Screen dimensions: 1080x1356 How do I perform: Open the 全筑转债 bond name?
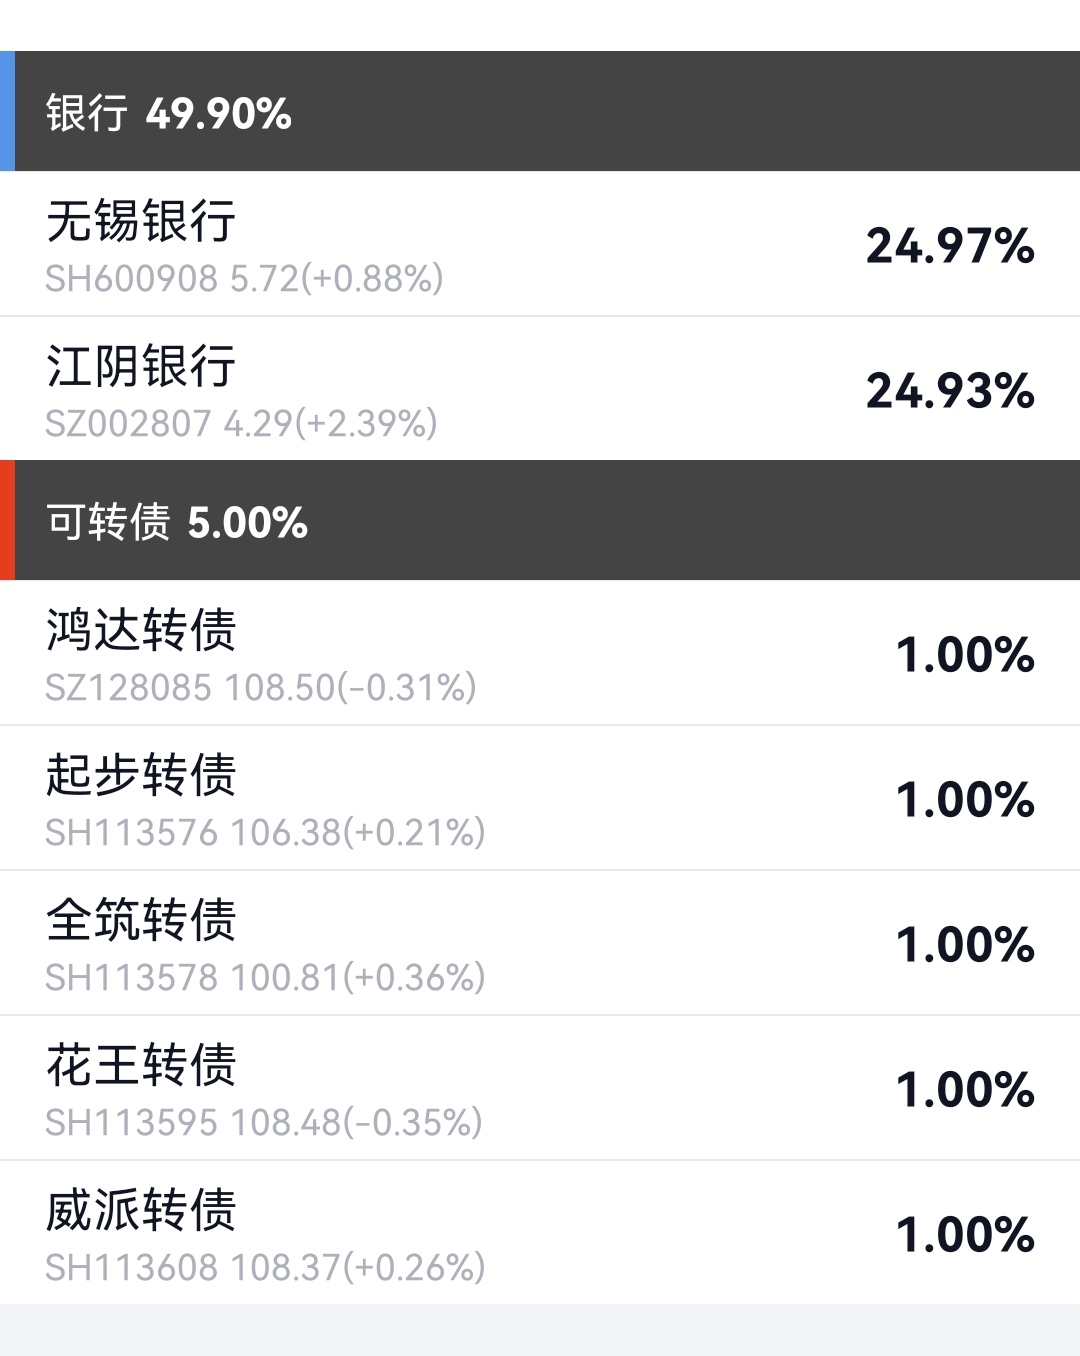point(141,920)
